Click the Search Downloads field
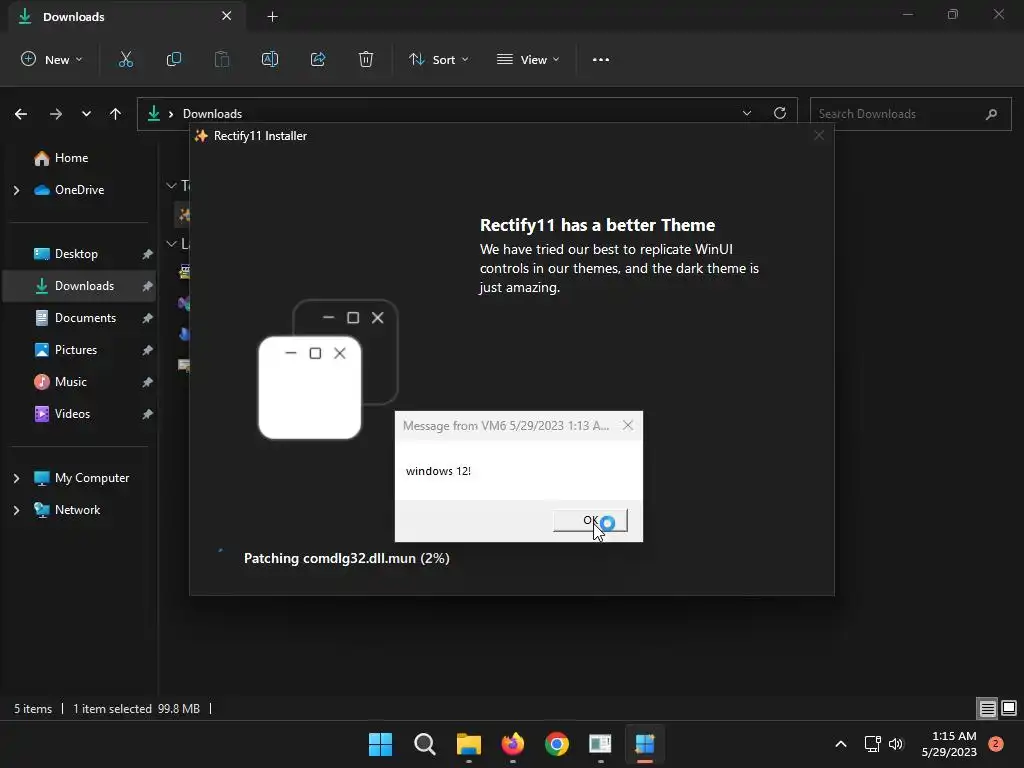Screen dimensions: 1024x768 [x=910, y=114]
